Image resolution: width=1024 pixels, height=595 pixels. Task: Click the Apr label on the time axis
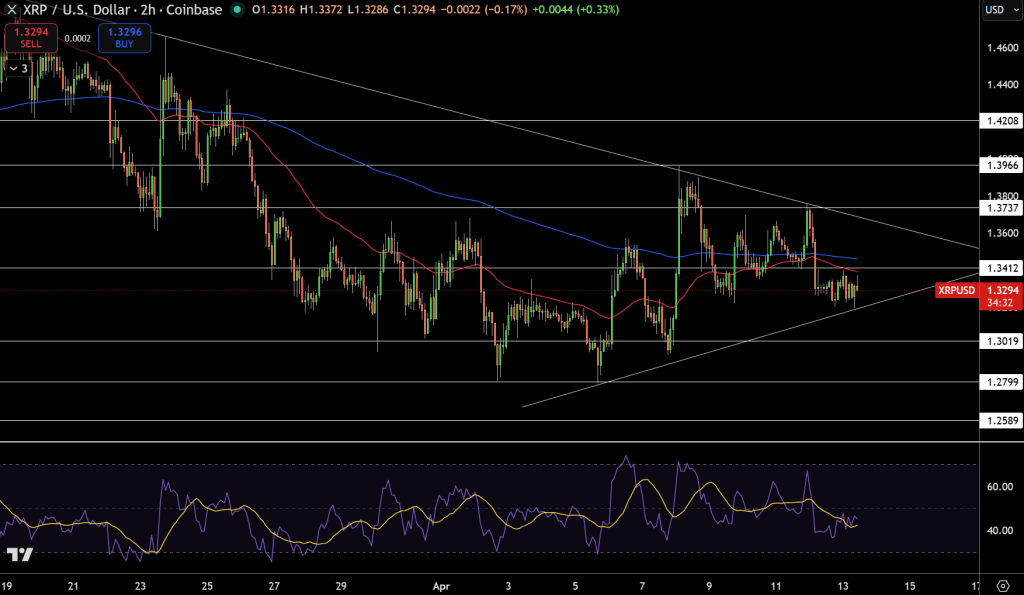(439, 587)
